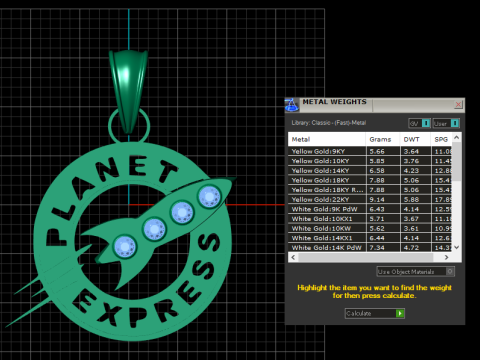This screenshot has height=360, width=480.
Task: Click the 3.64 DWT cell
Action: click(415, 151)
